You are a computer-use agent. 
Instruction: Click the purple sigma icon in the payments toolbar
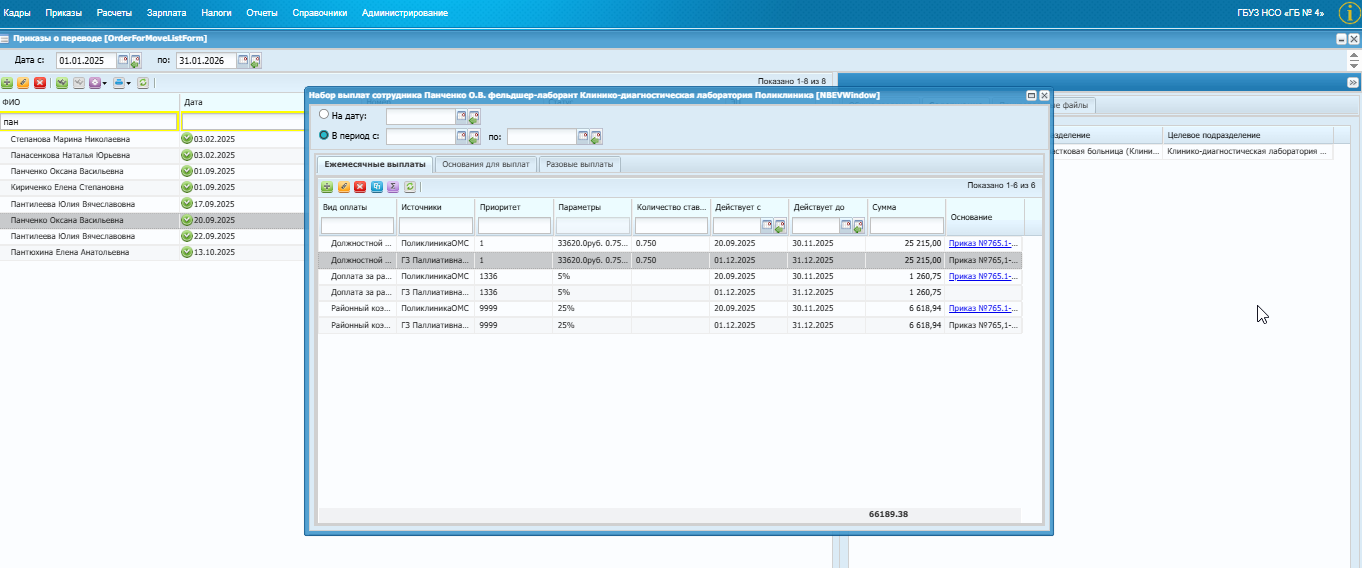[393, 187]
